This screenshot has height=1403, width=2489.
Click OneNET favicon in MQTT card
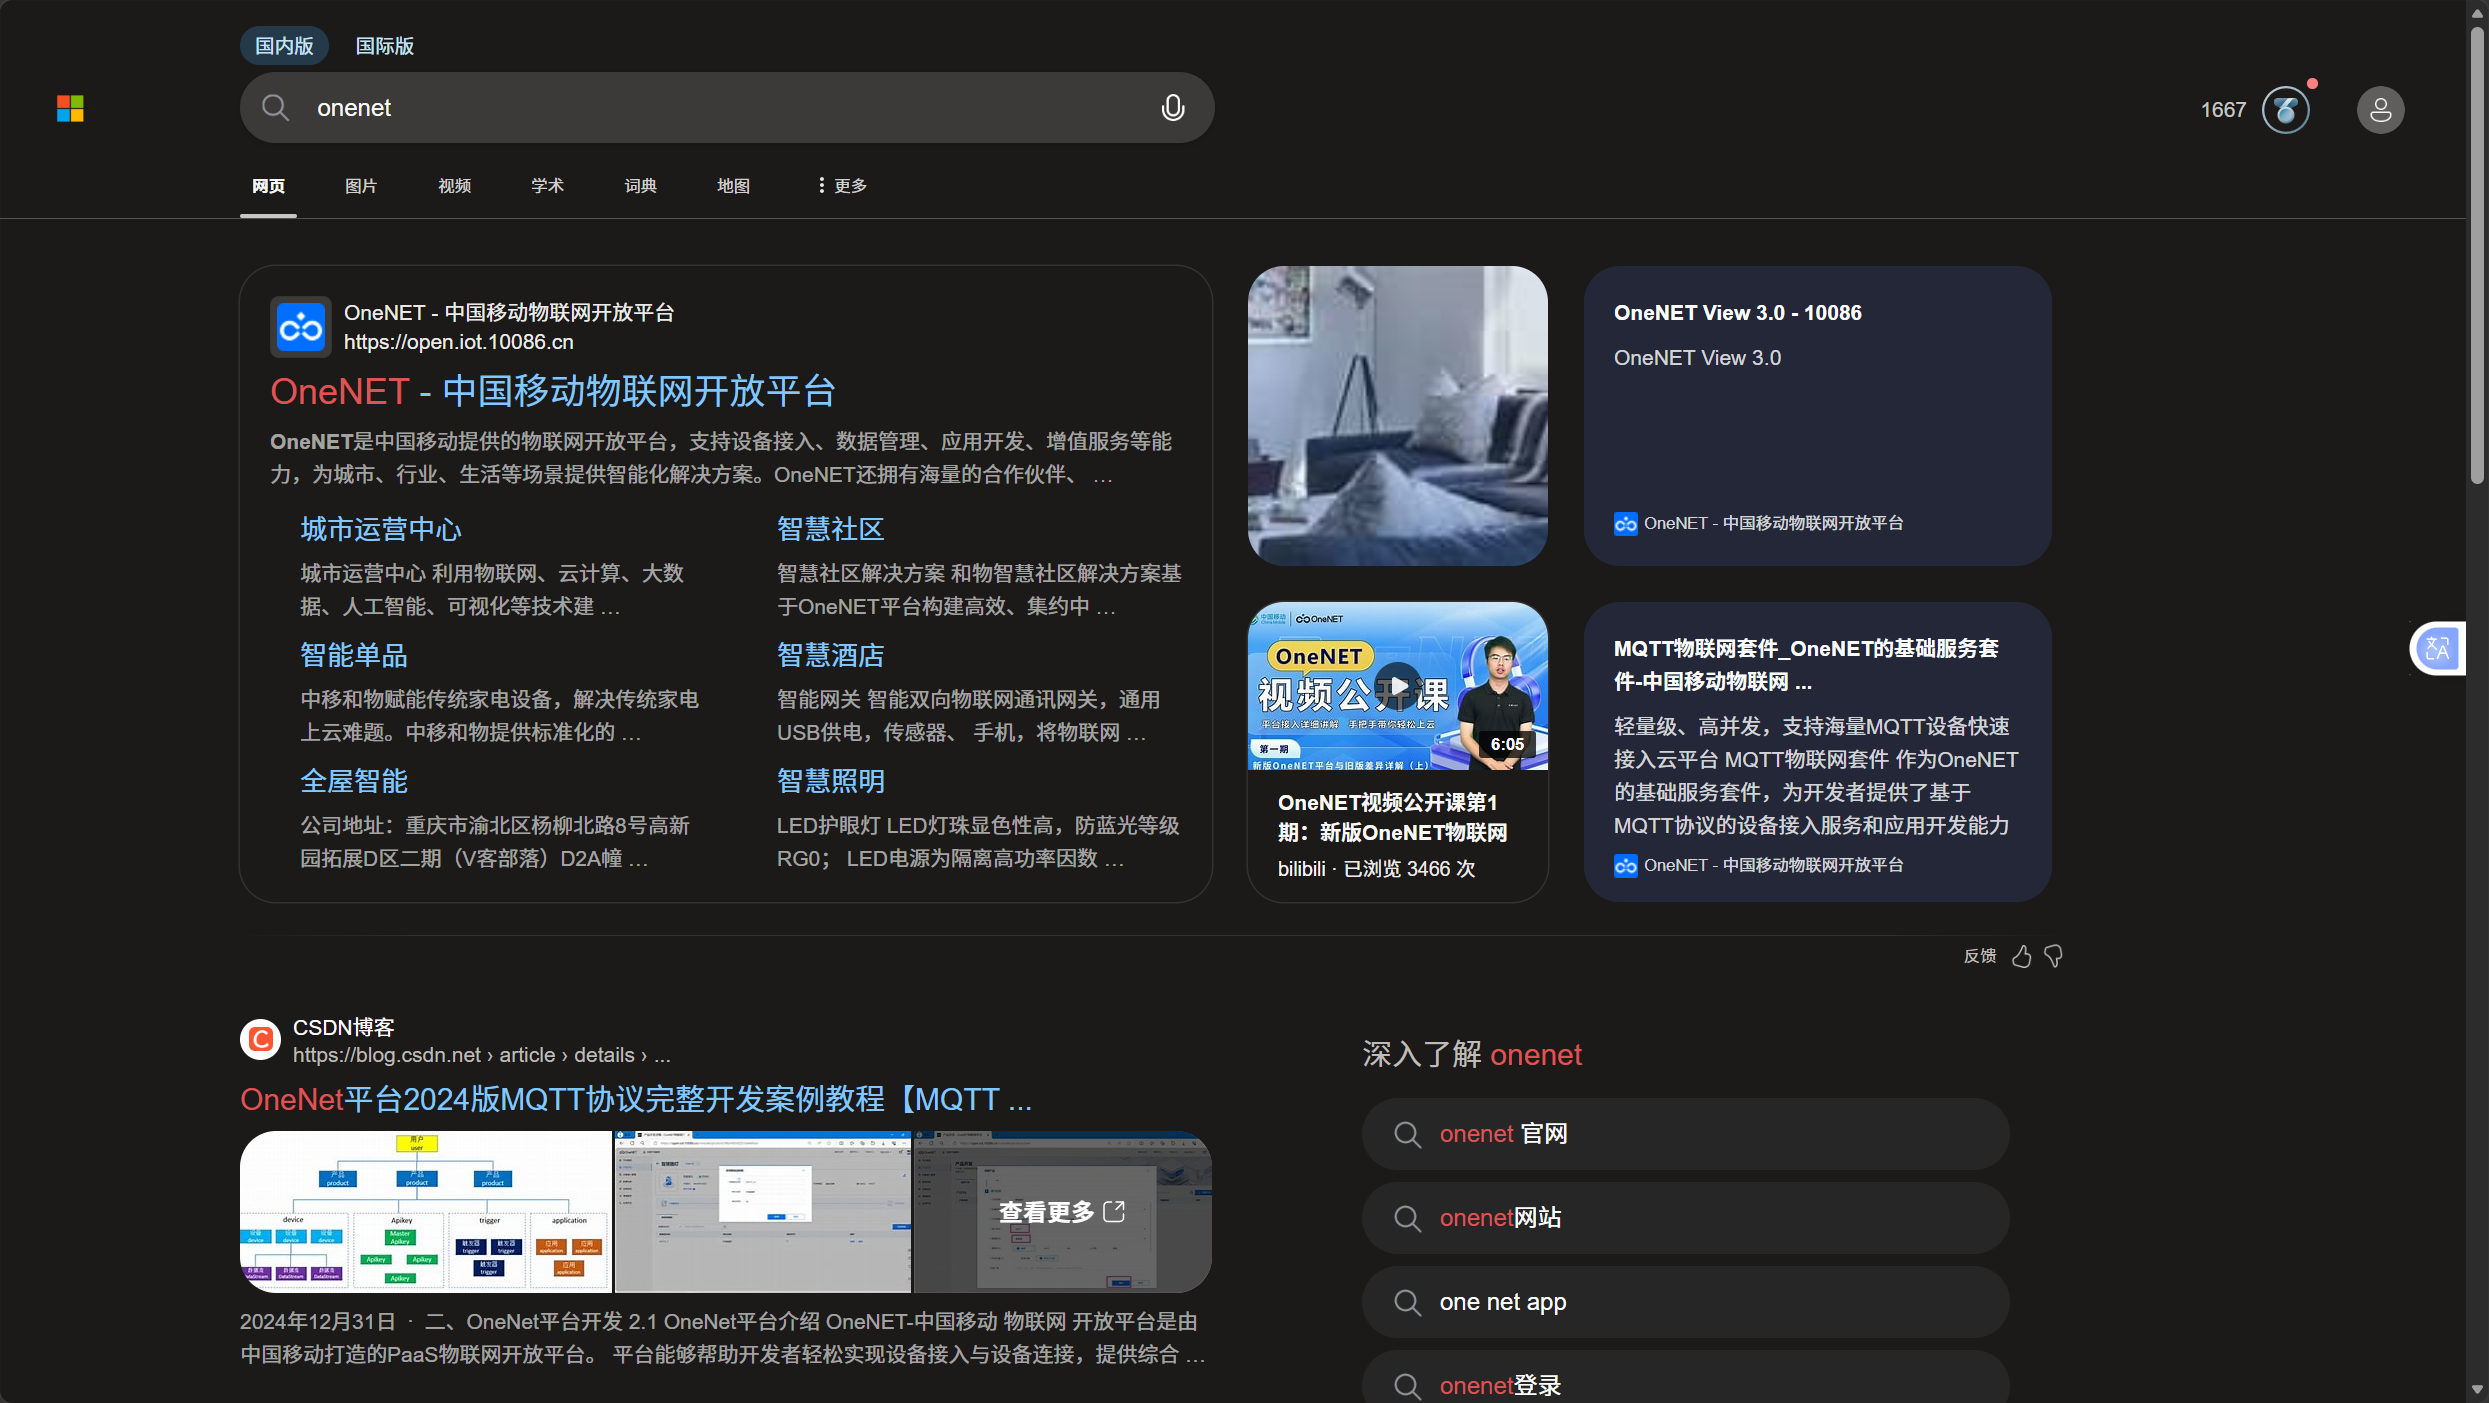tap(1625, 866)
